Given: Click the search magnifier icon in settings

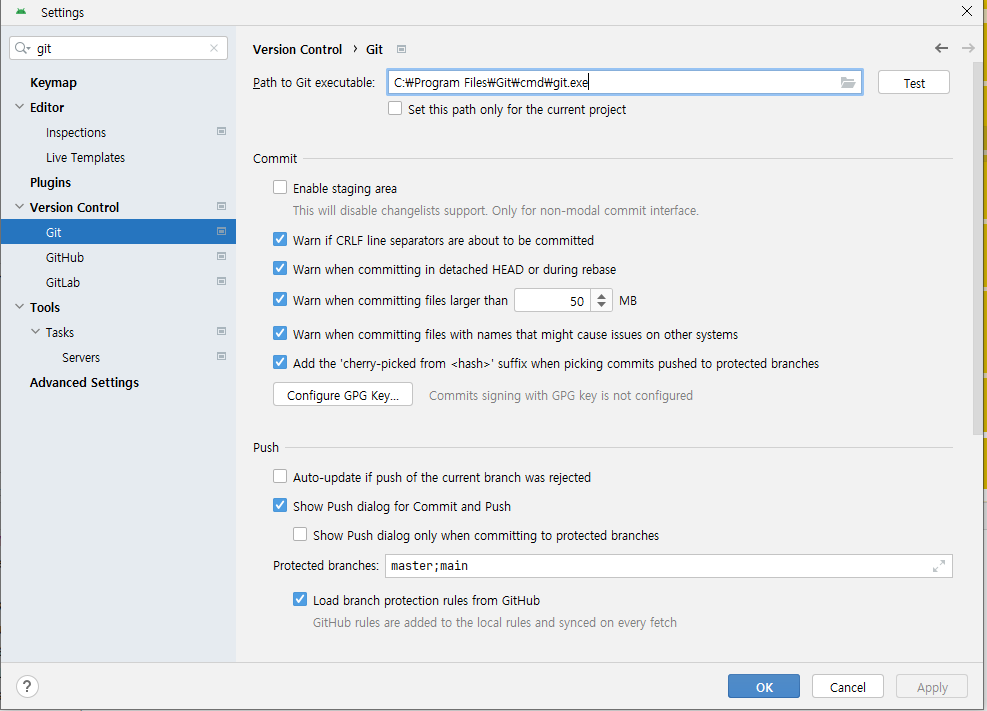Looking at the screenshot, I should 21,48.
